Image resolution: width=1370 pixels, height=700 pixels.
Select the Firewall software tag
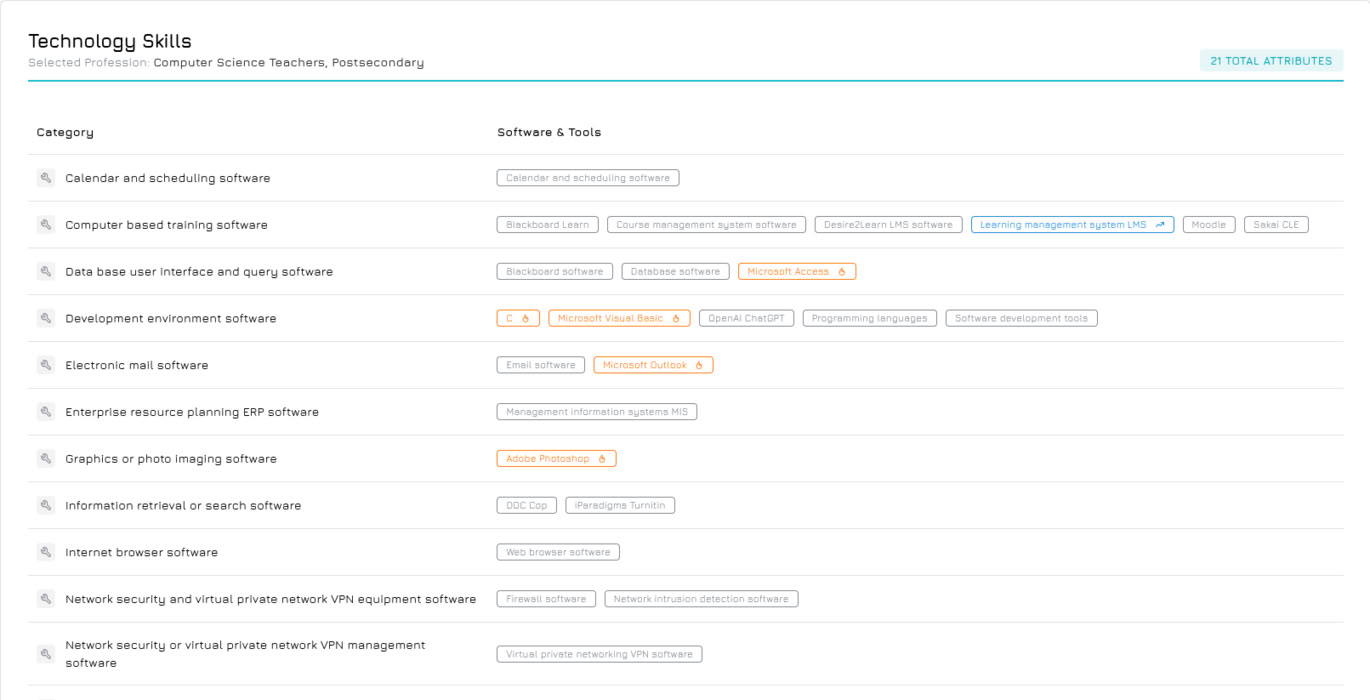click(x=546, y=599)
